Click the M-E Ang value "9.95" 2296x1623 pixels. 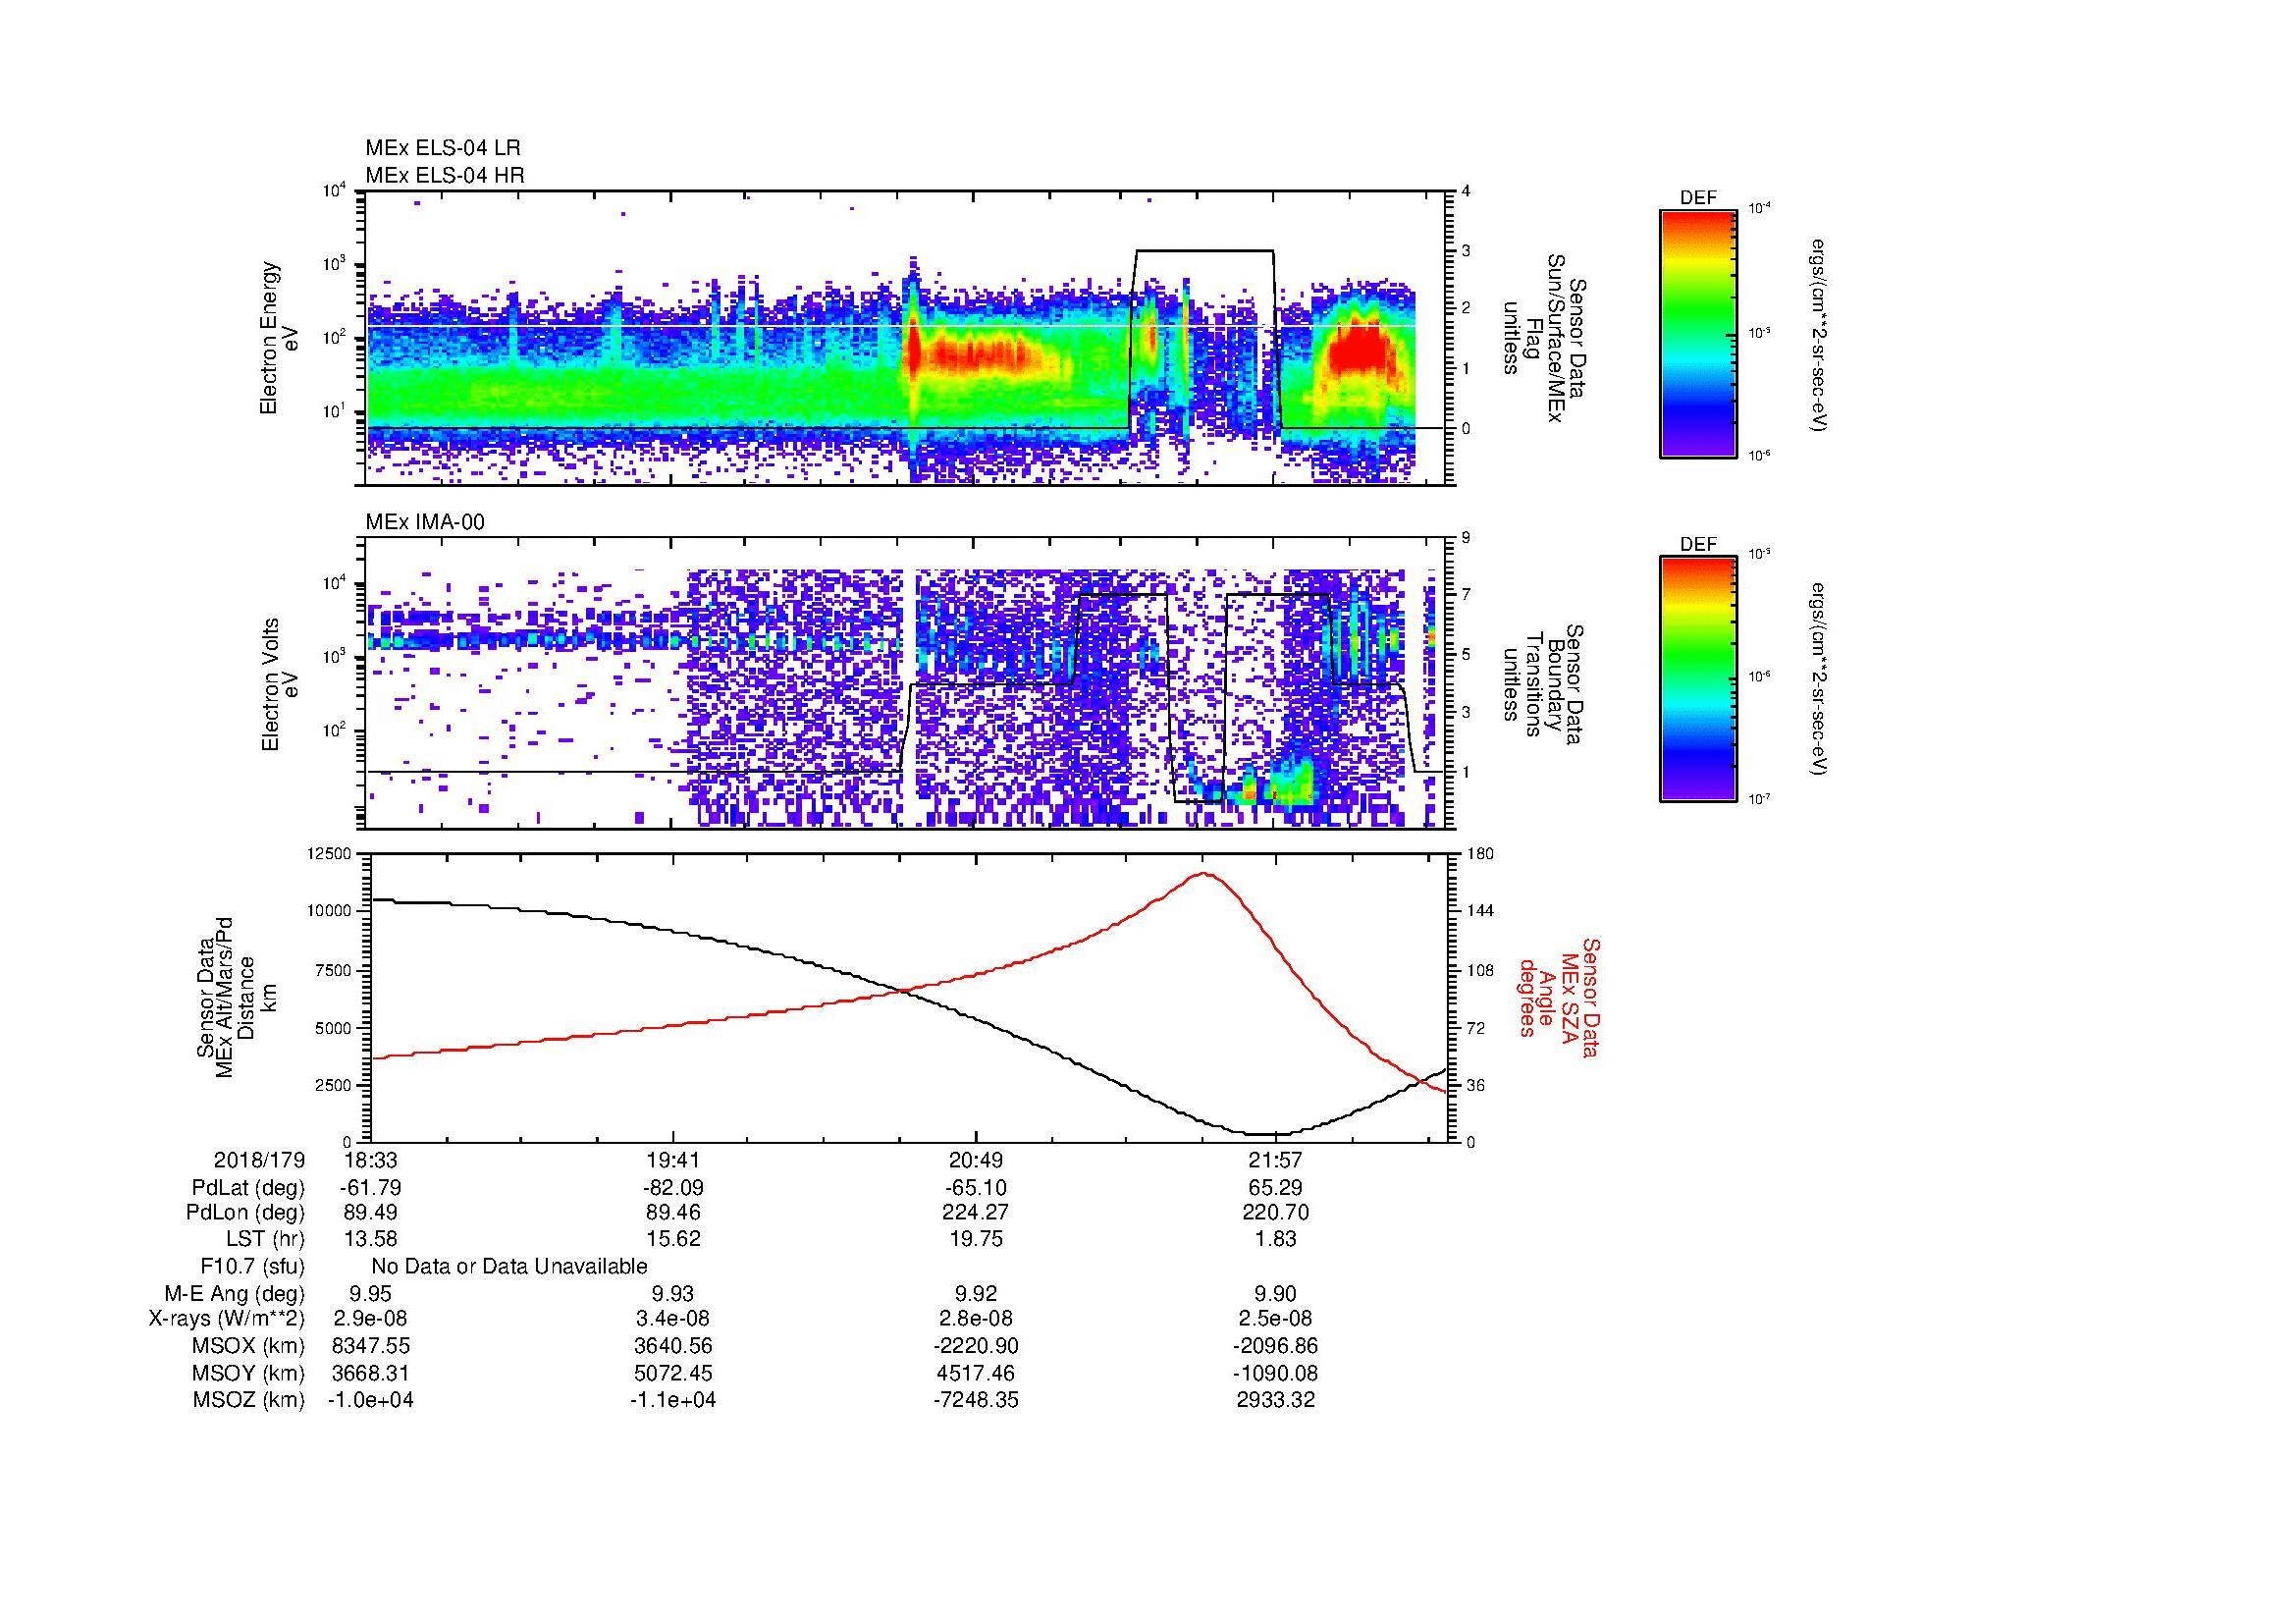tap(371, 1294)
